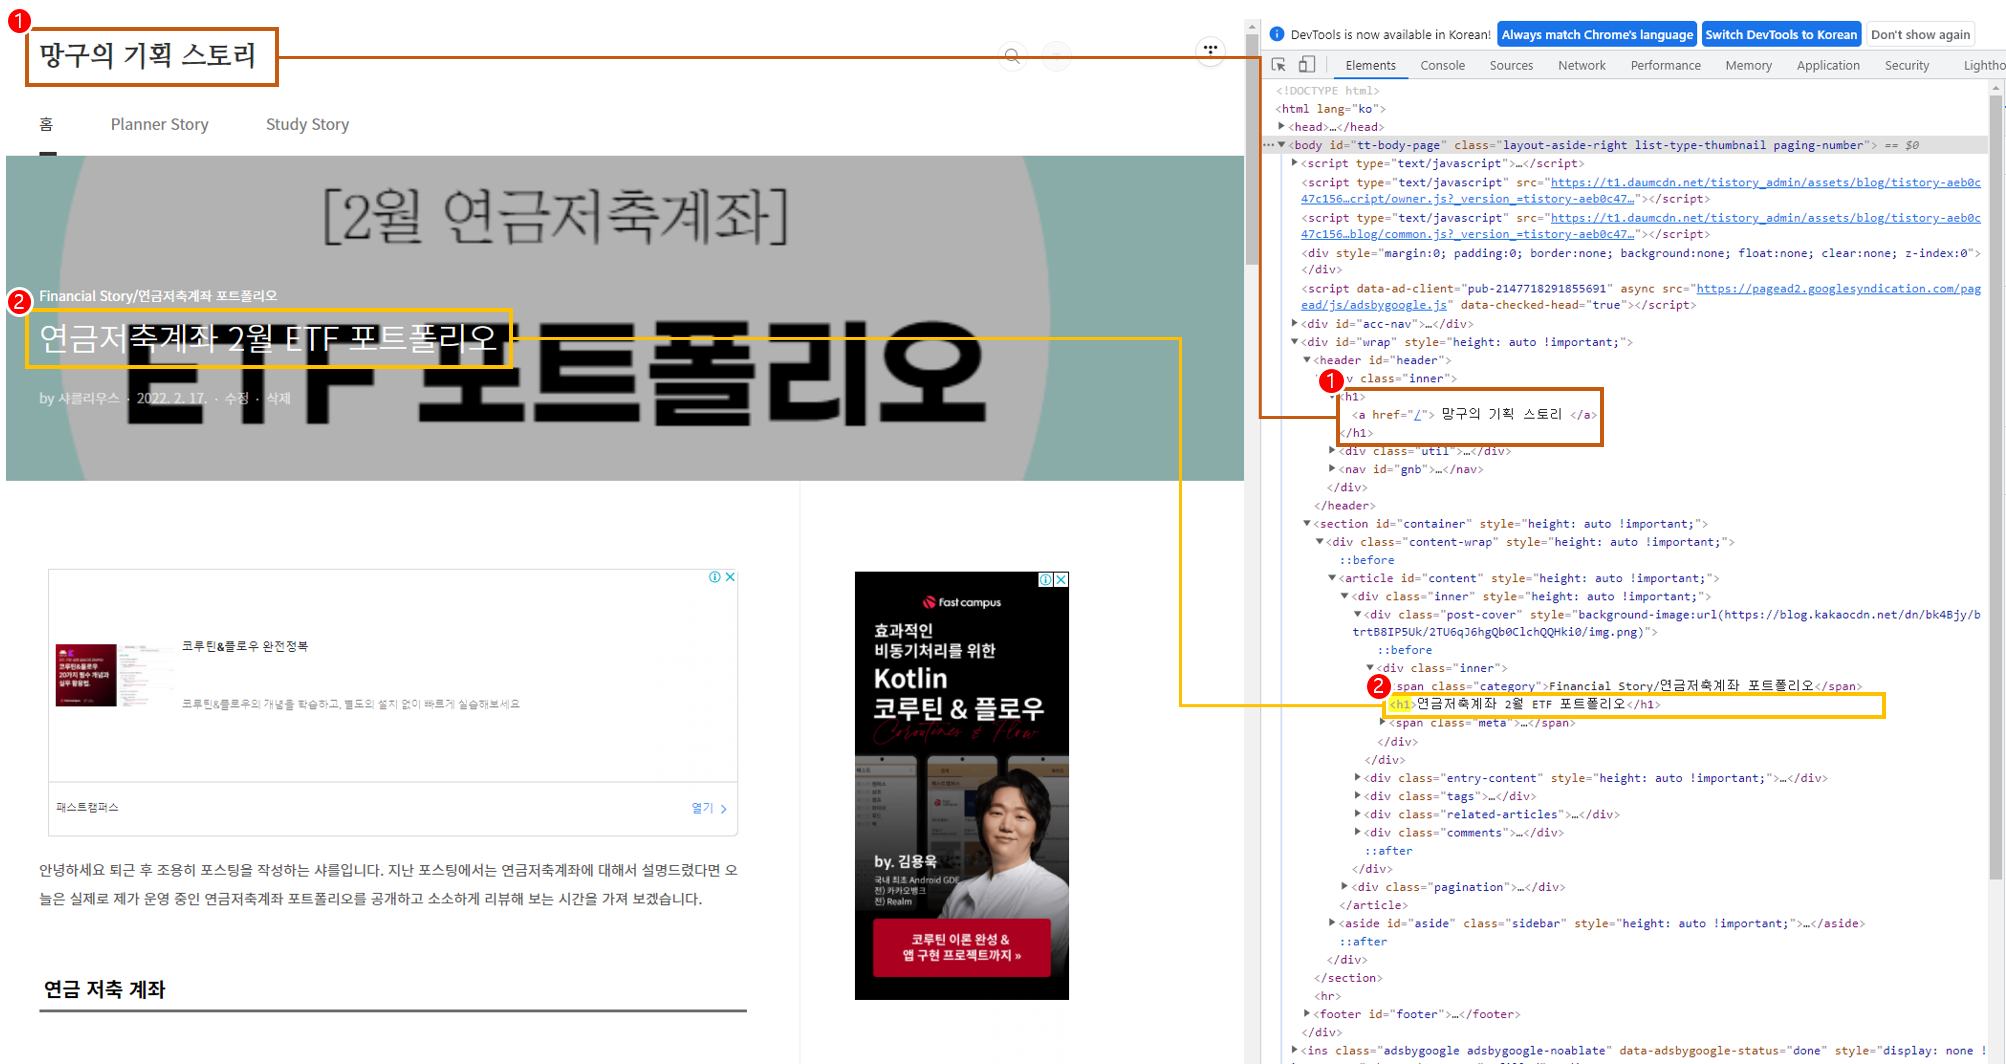
Task: Switch to the Sources tab
Action: click(1511, 65)
